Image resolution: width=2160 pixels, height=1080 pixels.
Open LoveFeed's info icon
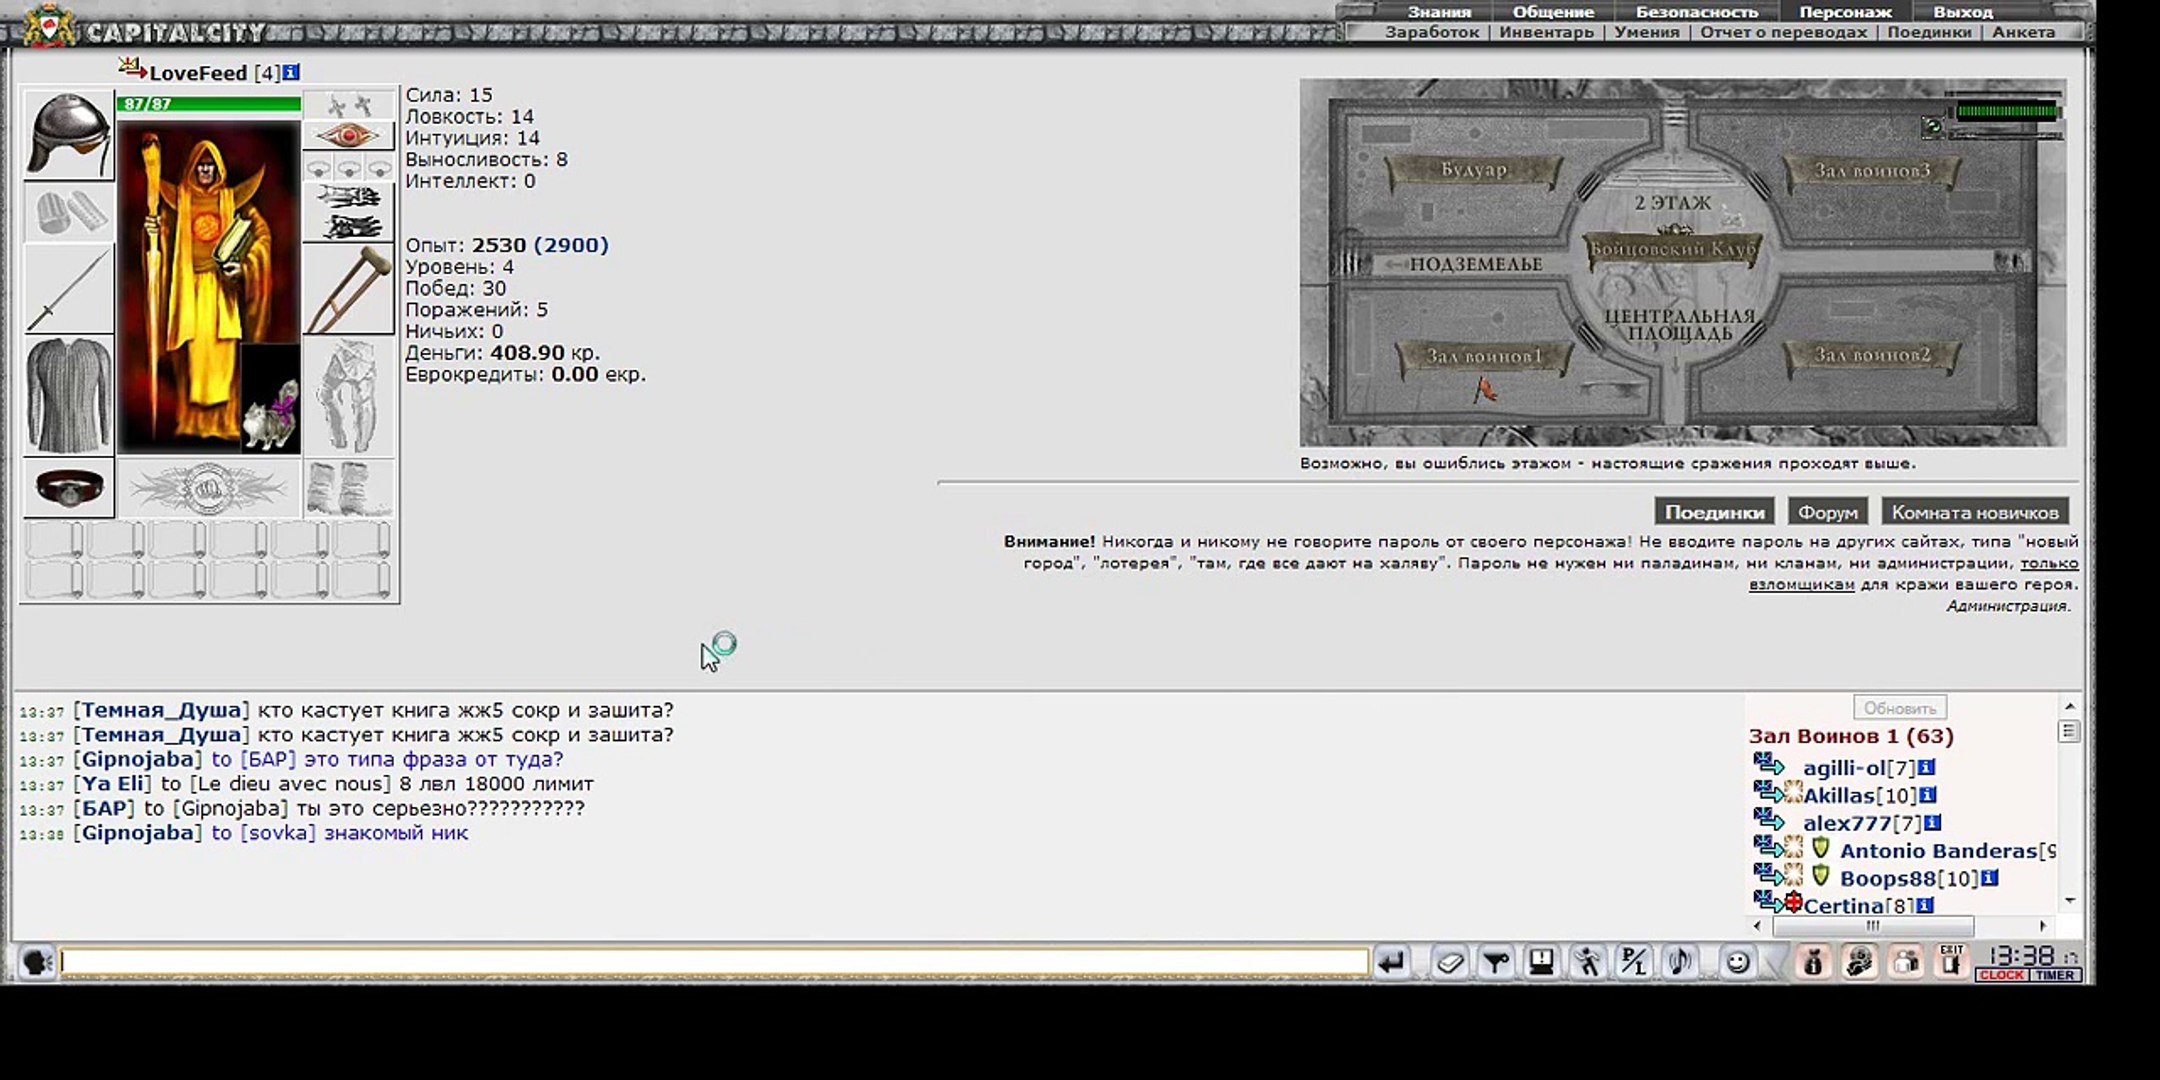pyautogui.click(x=291, y=72)
